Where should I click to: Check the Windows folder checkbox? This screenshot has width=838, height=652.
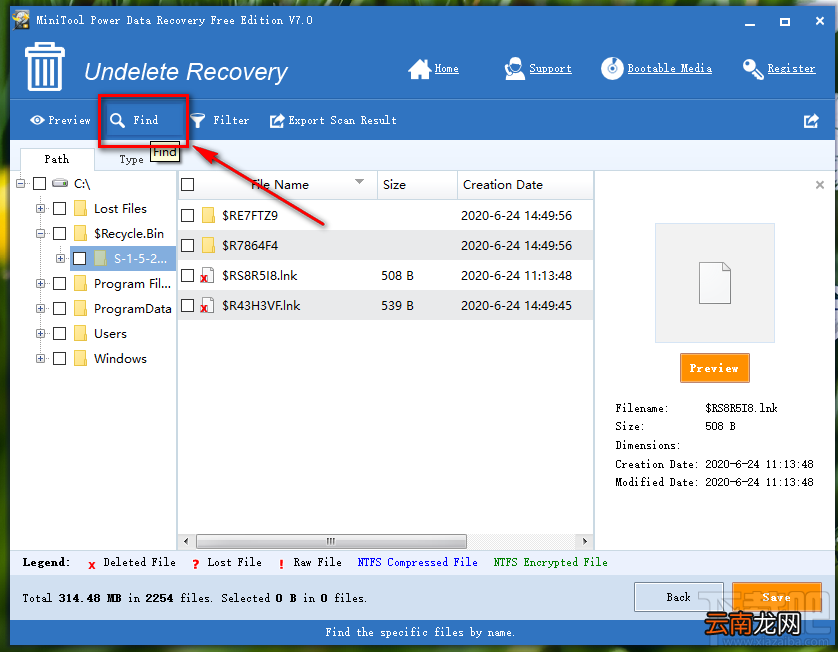pyautogui.click(x=59, y=358)
